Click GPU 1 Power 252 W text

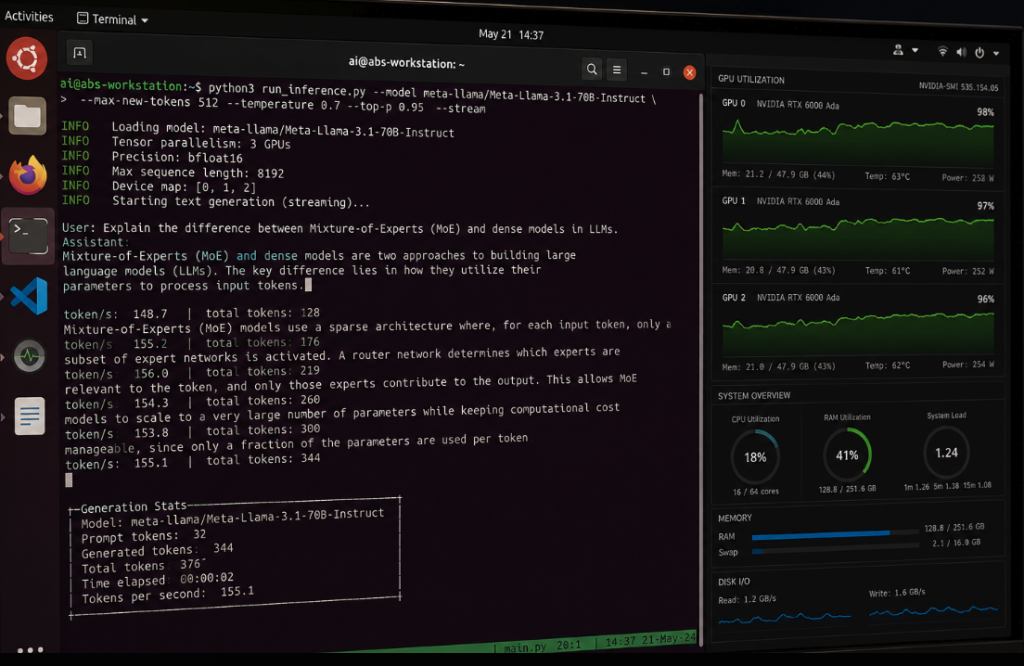pyautogui.click(x=968, y=271)
